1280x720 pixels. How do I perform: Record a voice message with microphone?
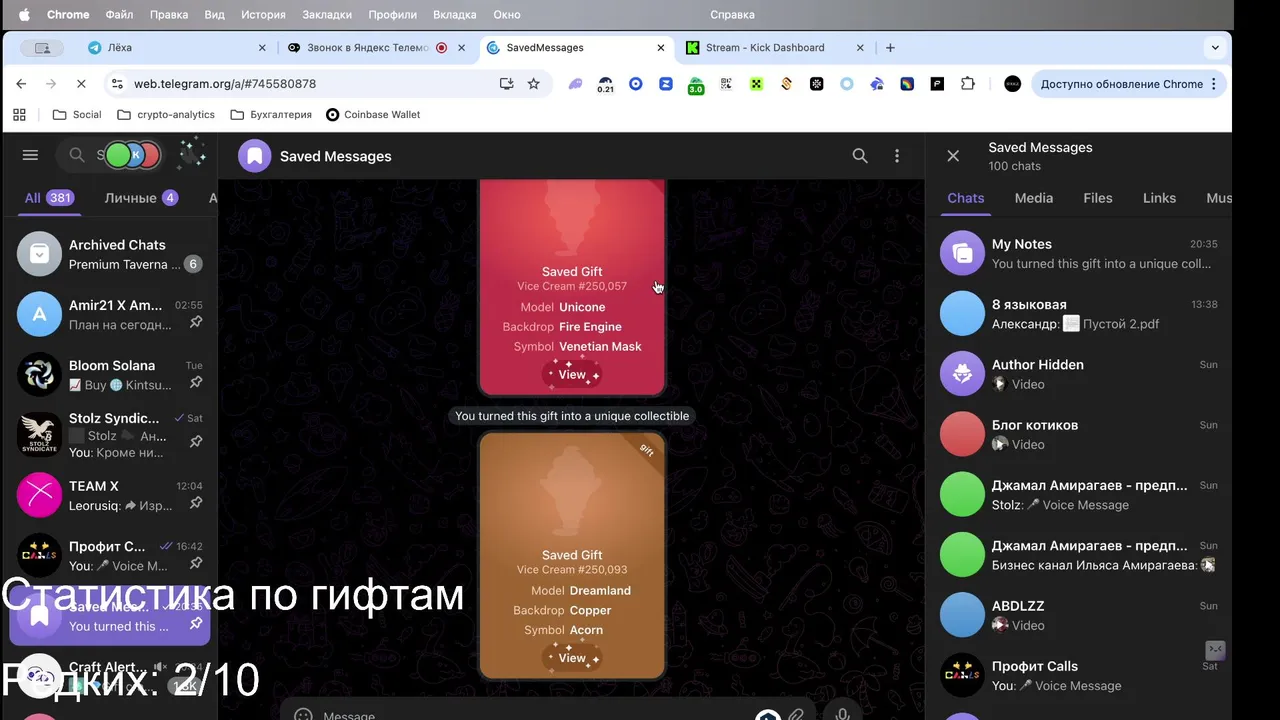point(843,713)
